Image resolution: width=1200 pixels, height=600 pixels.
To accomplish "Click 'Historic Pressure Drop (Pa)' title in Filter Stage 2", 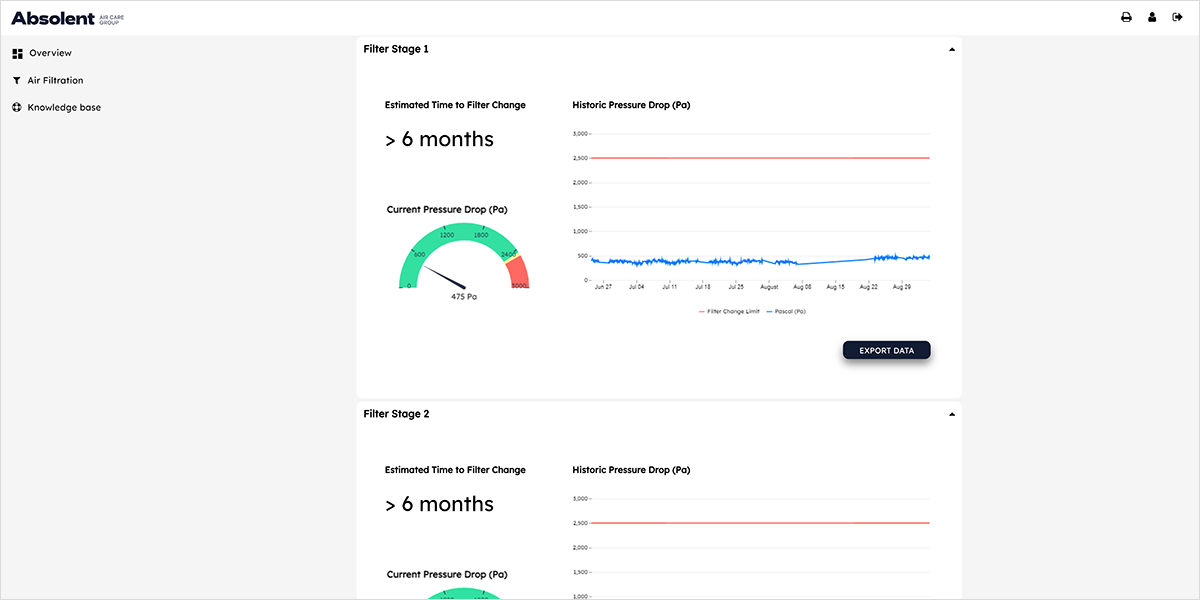I will coord(631,470).
